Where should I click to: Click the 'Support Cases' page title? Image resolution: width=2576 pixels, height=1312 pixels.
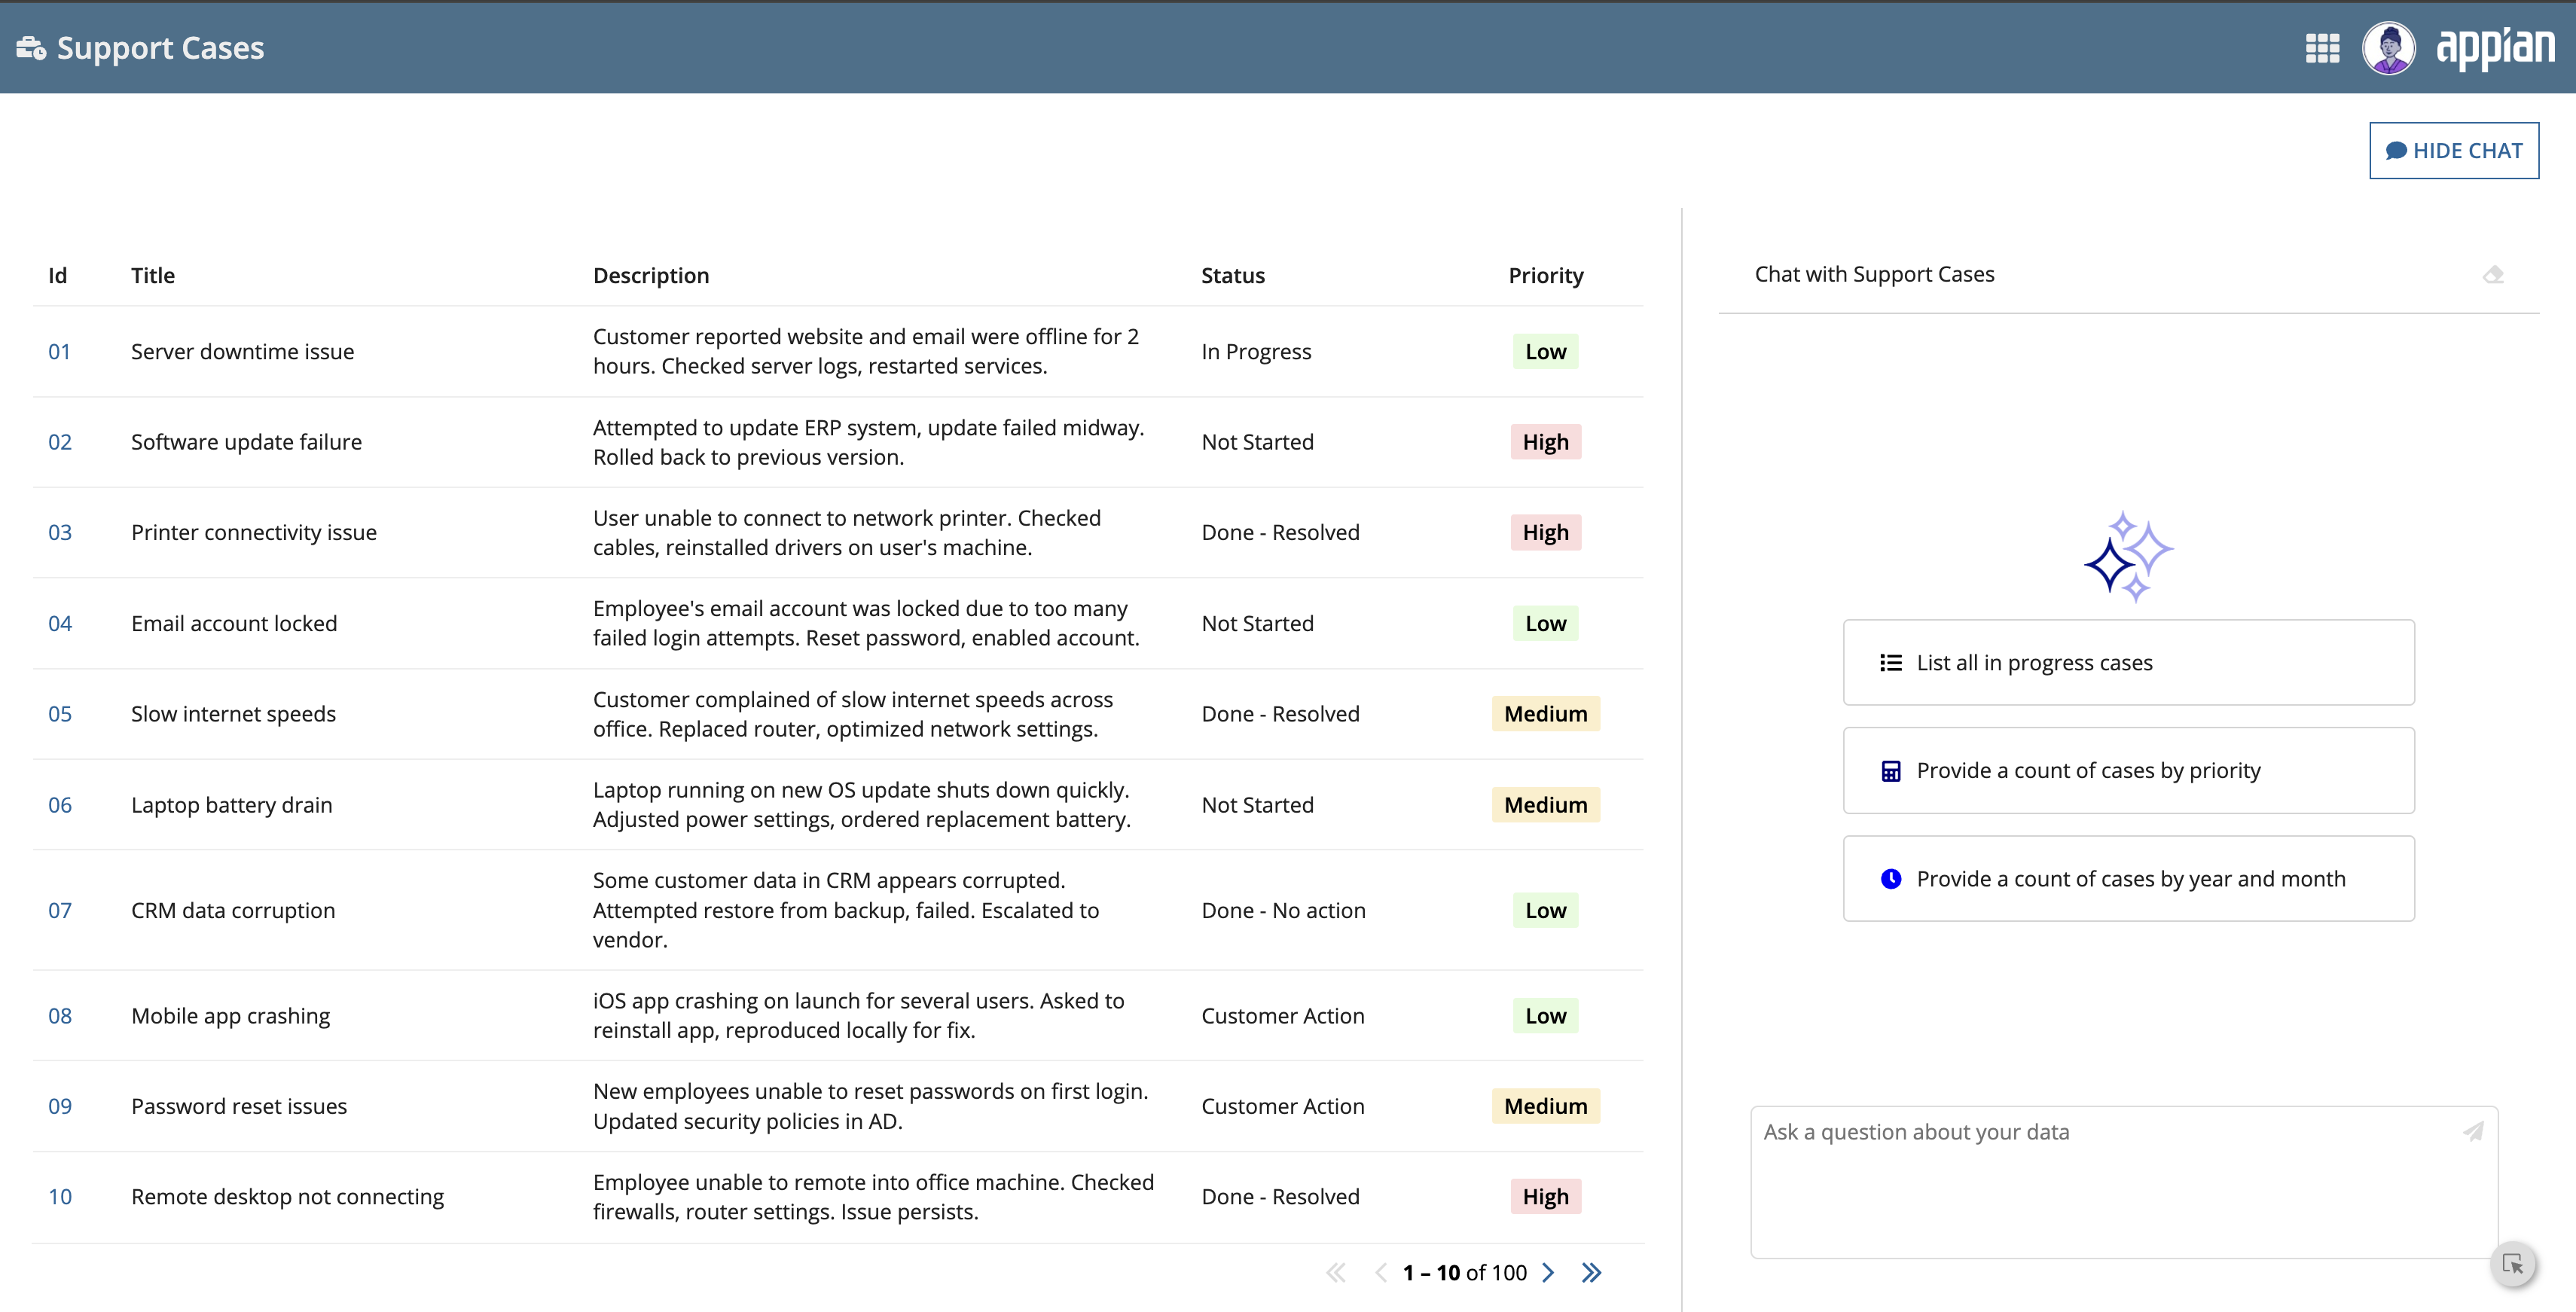(x=160, y=48)
